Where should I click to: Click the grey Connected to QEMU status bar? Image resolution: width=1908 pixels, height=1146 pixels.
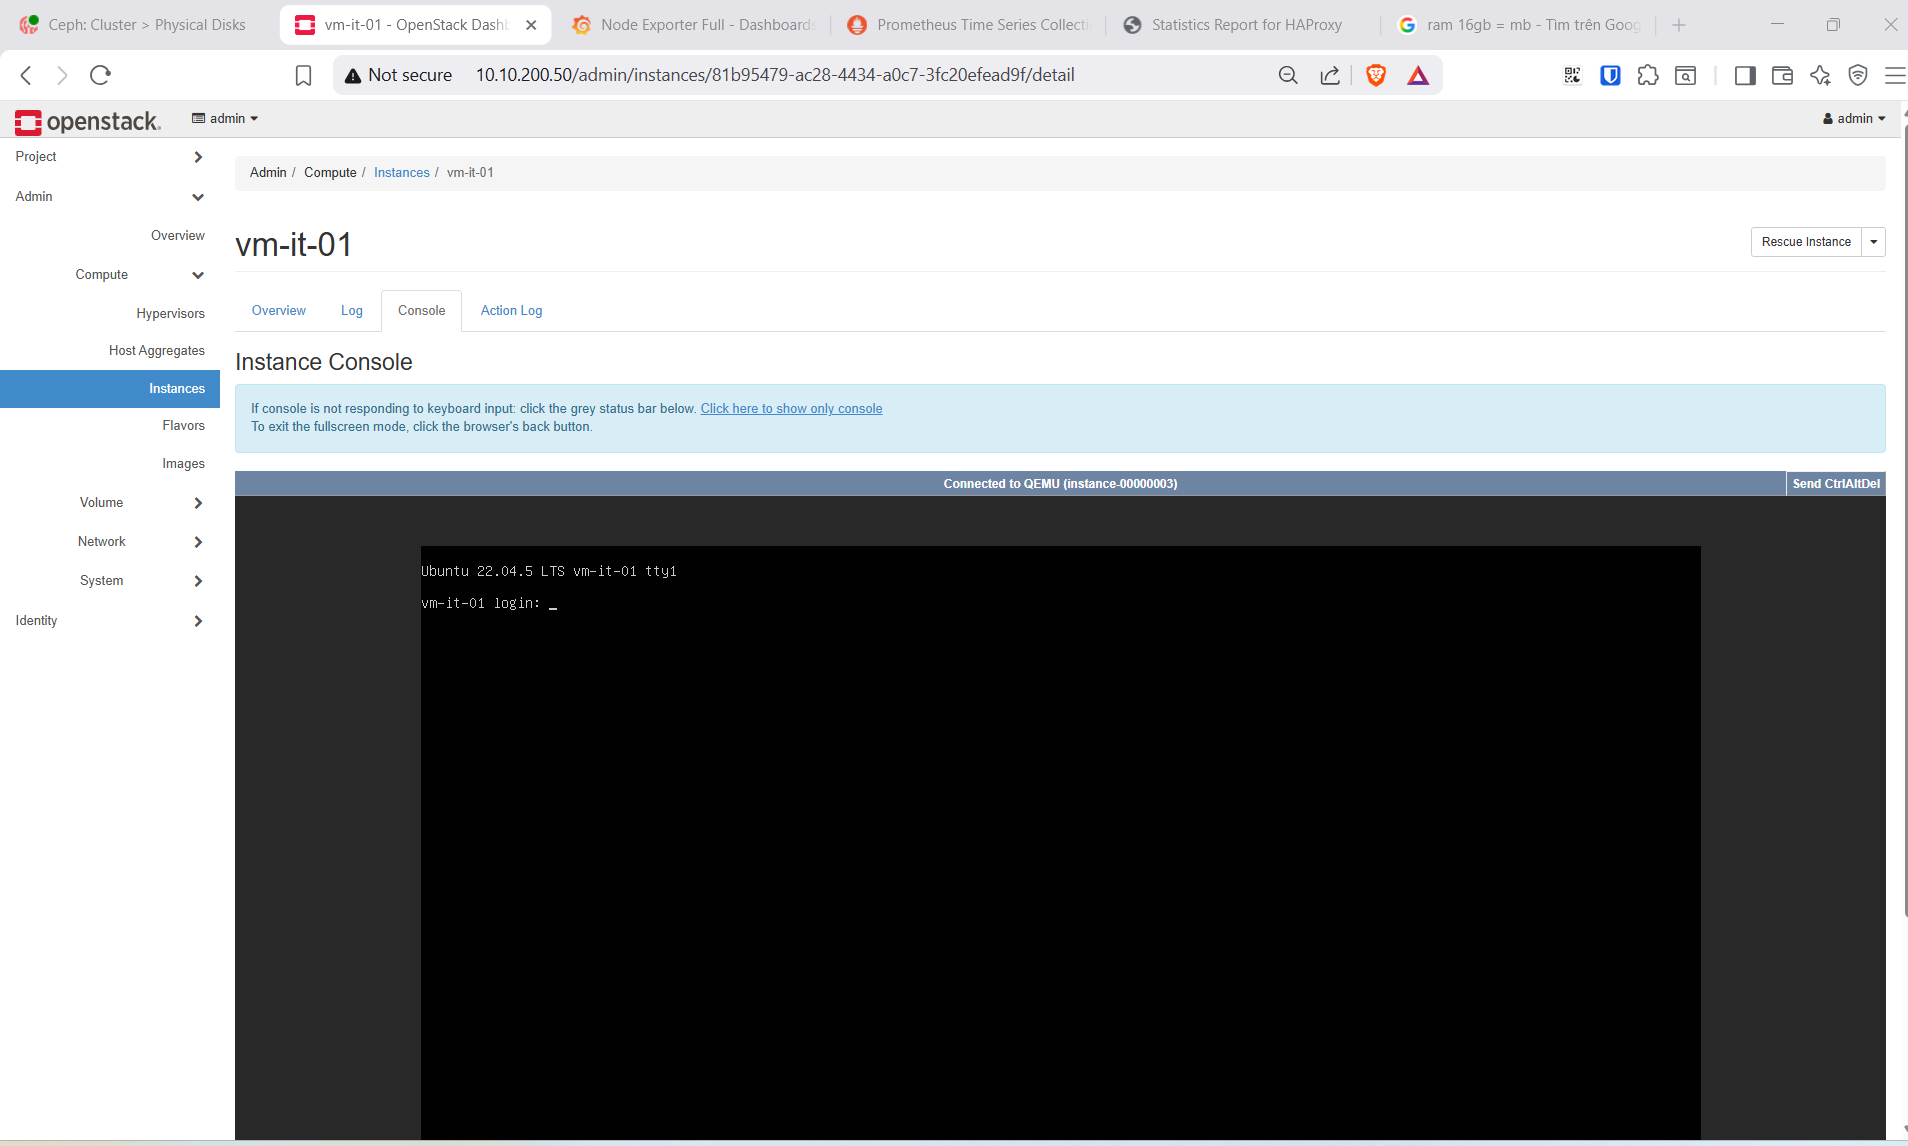pyautogui.click(x=1010, y=484)
